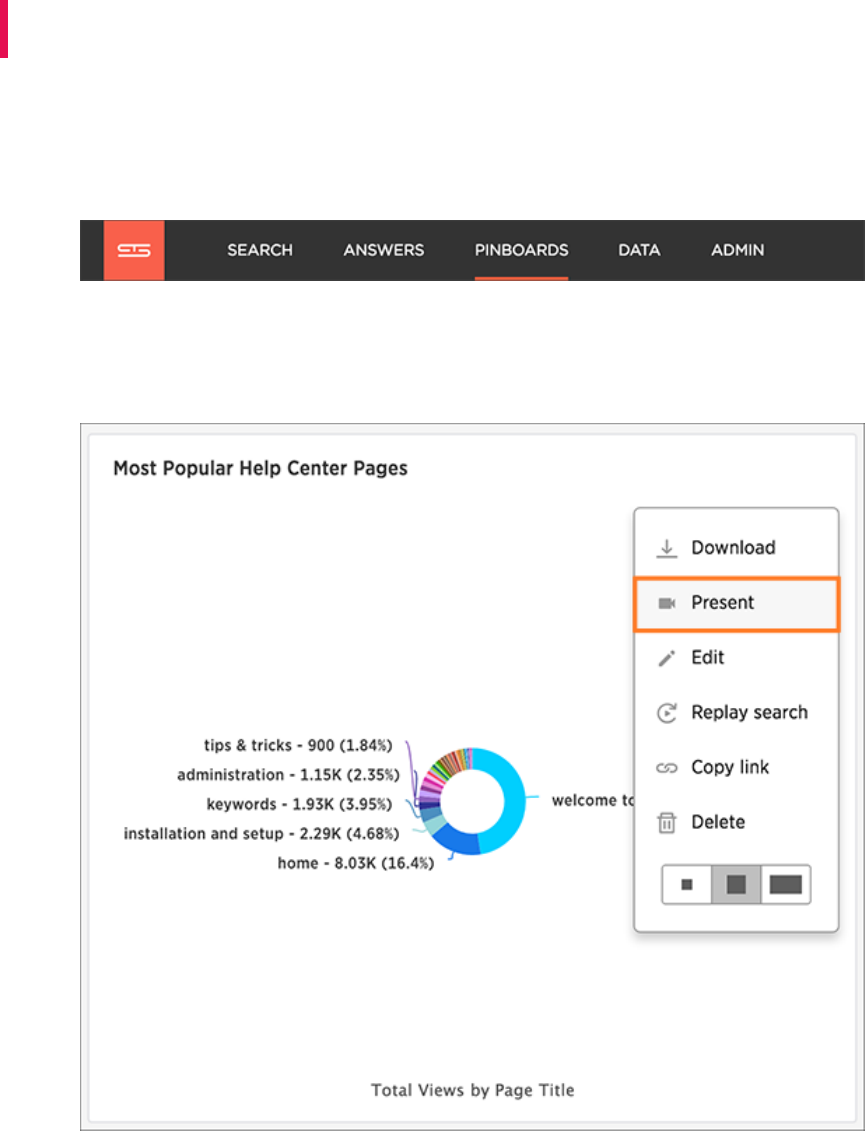The image size is (865, 1131).
Task: Click 'installation and setup - 2.29K (4.68%)' label
Action: coord(261,834)
